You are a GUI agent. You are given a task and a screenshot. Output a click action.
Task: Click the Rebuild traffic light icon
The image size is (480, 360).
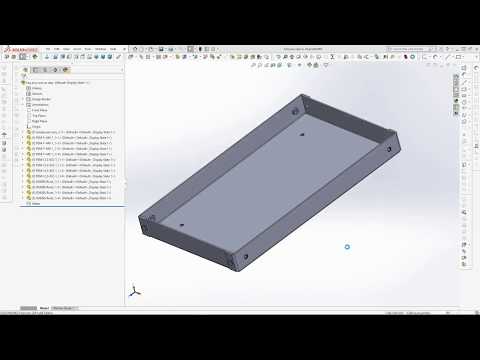[x=200, y=49]
